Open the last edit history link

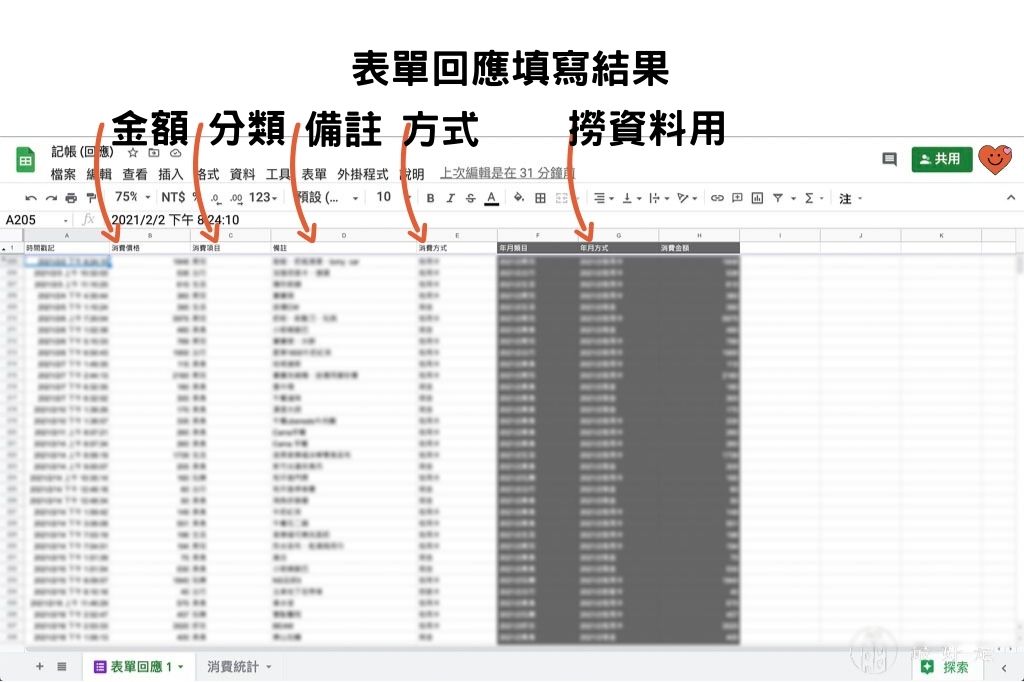507,173
